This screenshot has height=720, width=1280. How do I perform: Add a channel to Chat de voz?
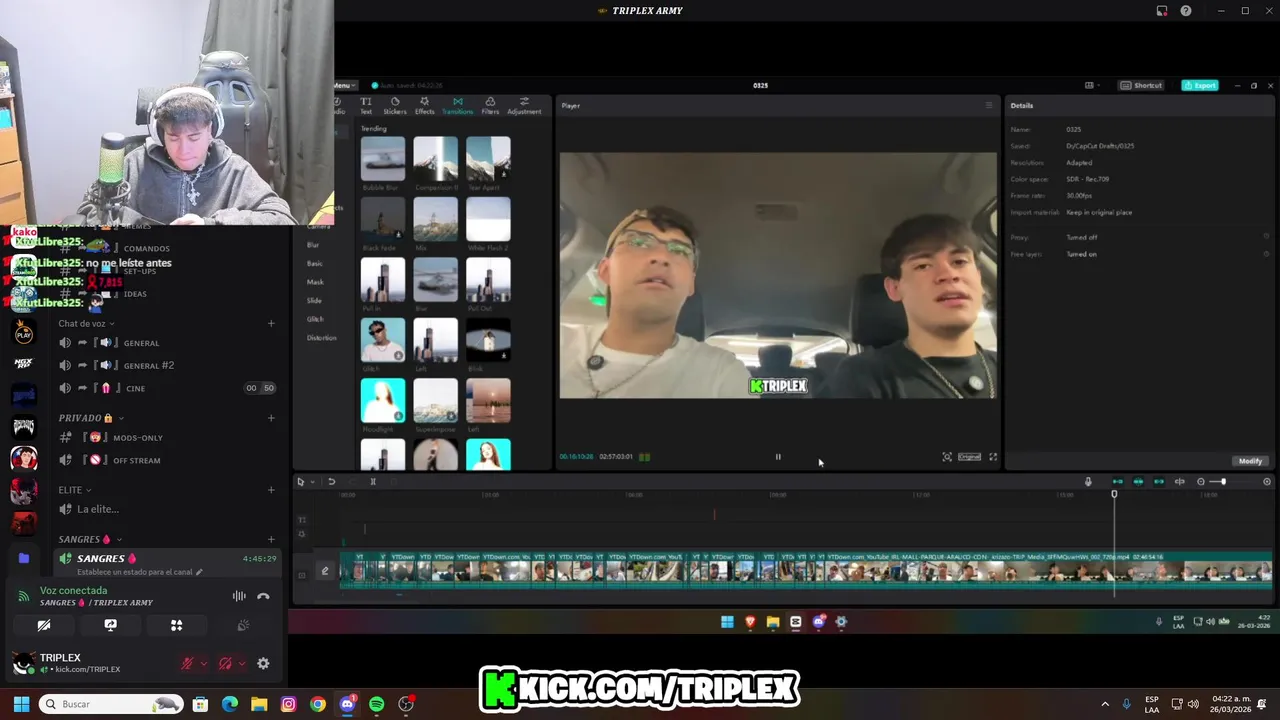click(x=271, y=323)
